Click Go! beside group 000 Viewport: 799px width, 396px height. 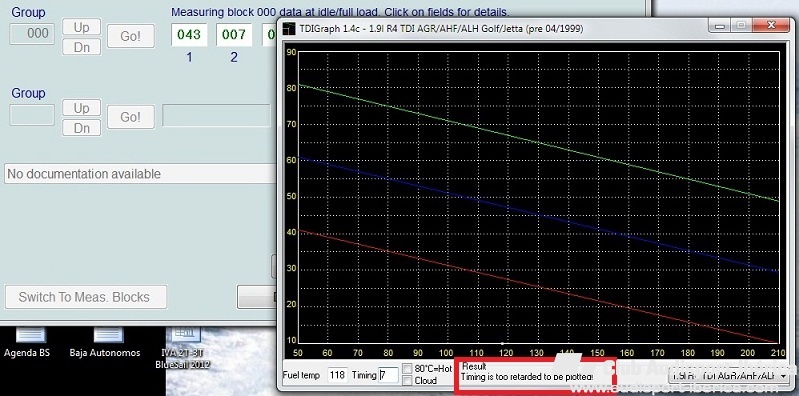[x=130, y=36]
